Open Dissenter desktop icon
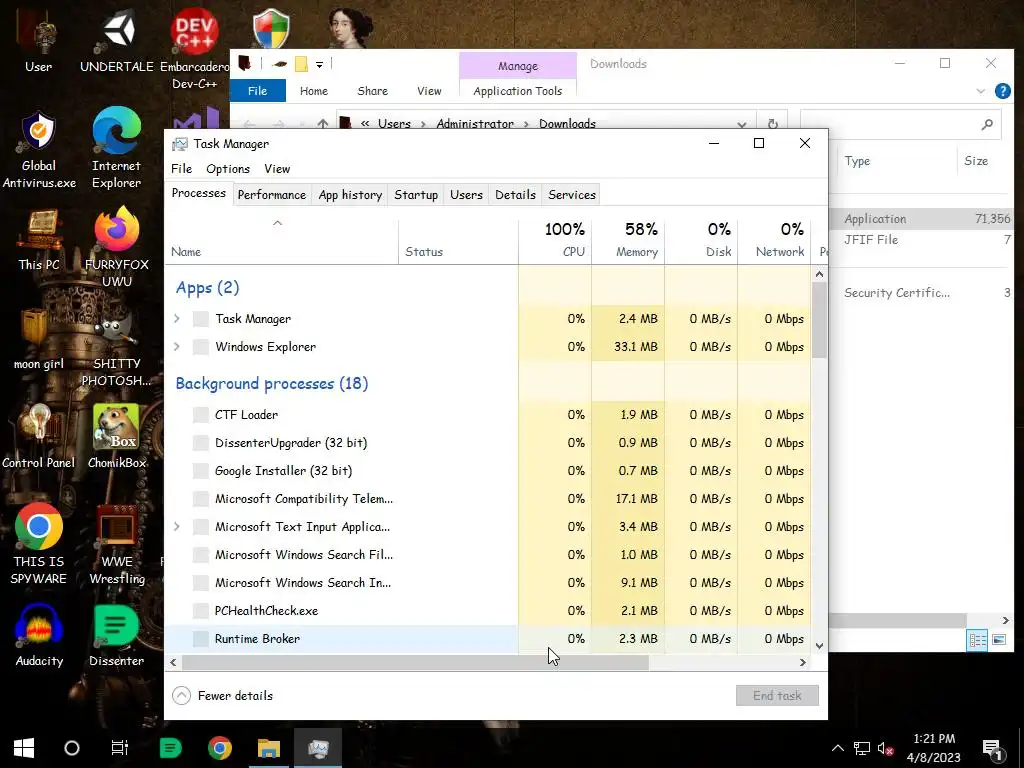Viewport: 1024px width, 768px height. 116,635
